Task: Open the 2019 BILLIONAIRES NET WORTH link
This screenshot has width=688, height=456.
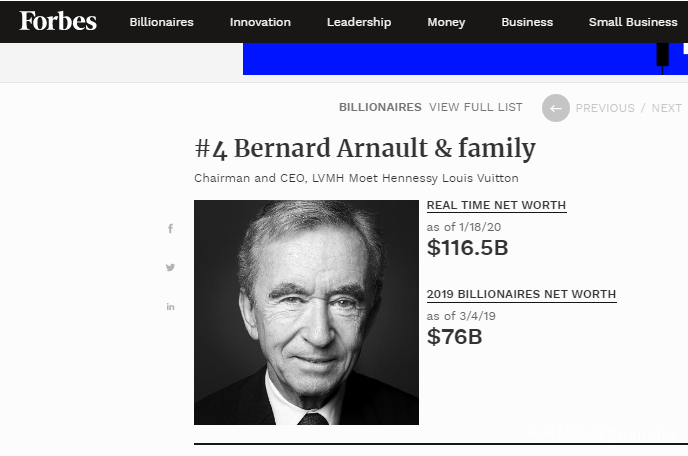Action: click(x=521, y=294)
